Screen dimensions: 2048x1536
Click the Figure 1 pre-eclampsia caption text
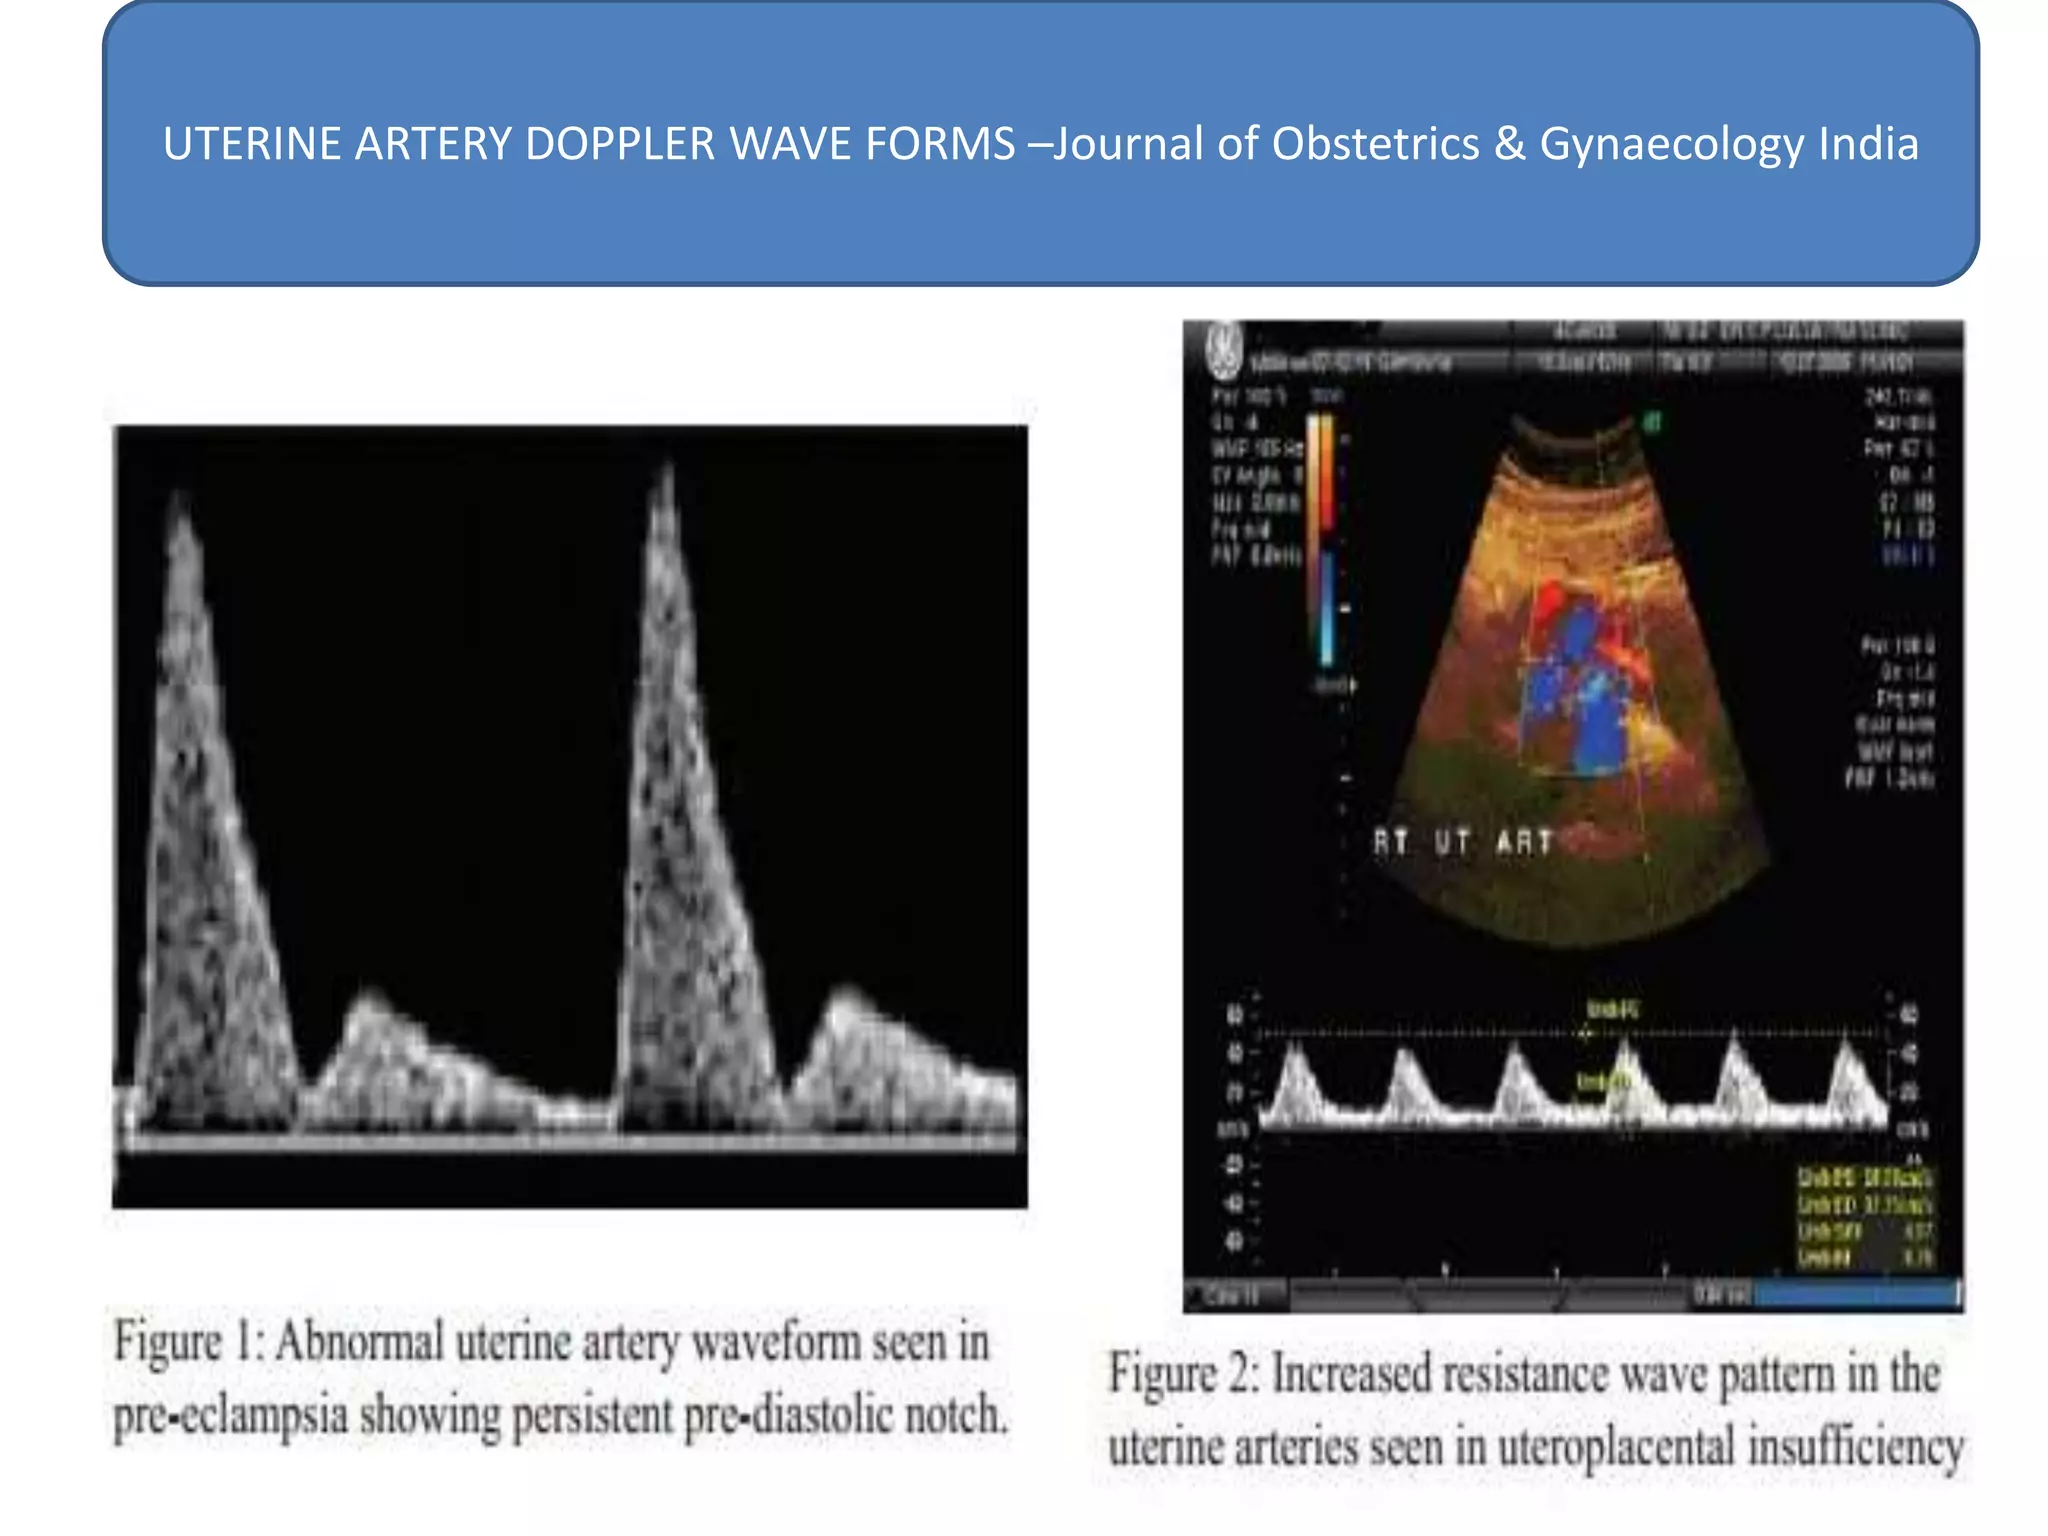560,1378
